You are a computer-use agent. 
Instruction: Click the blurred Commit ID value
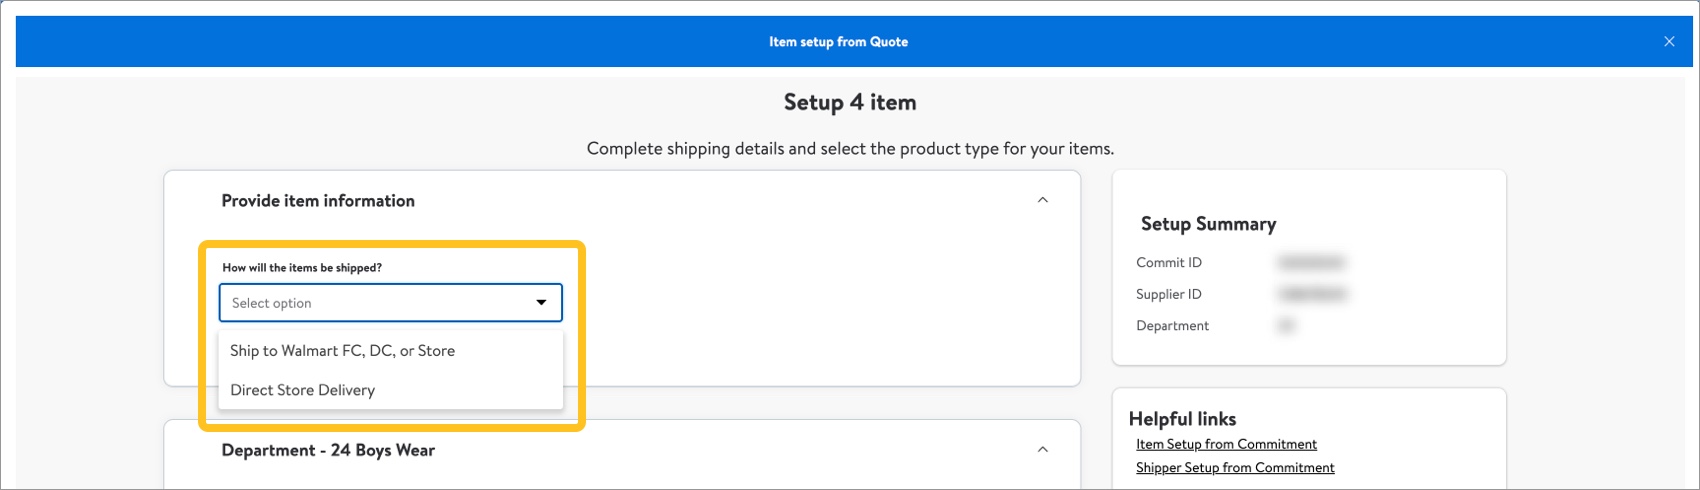1311,263
